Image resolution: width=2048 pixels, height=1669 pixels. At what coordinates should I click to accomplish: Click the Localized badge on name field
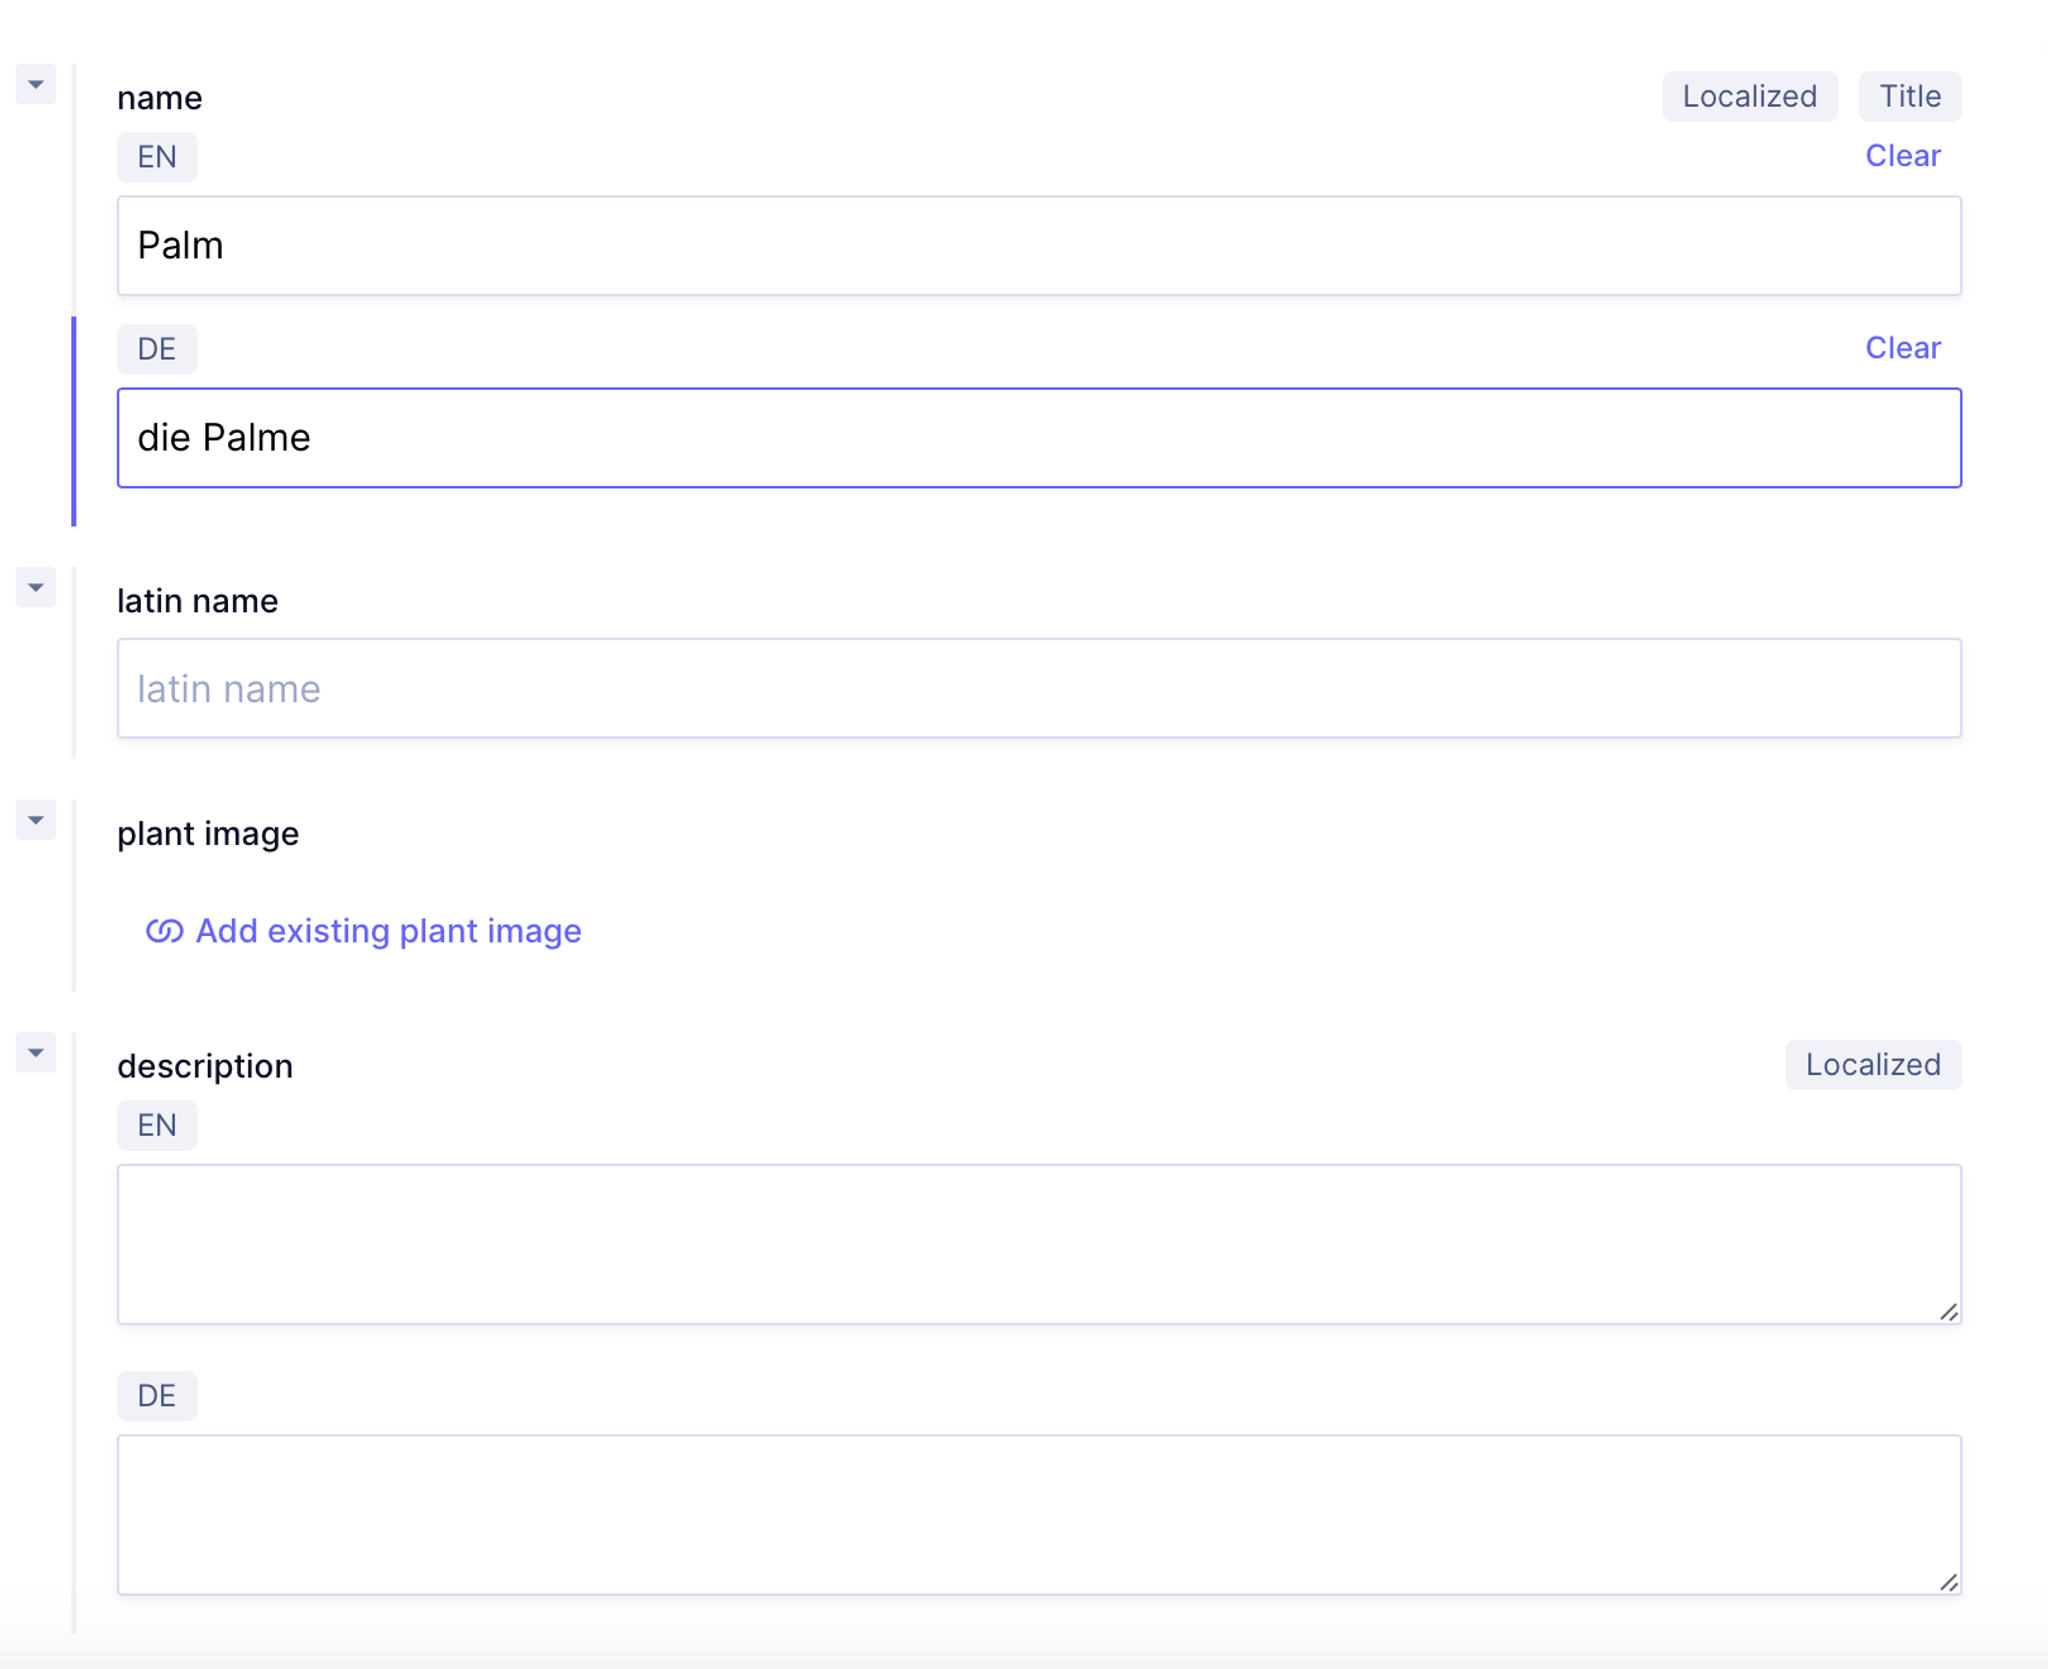point(1749,97)
